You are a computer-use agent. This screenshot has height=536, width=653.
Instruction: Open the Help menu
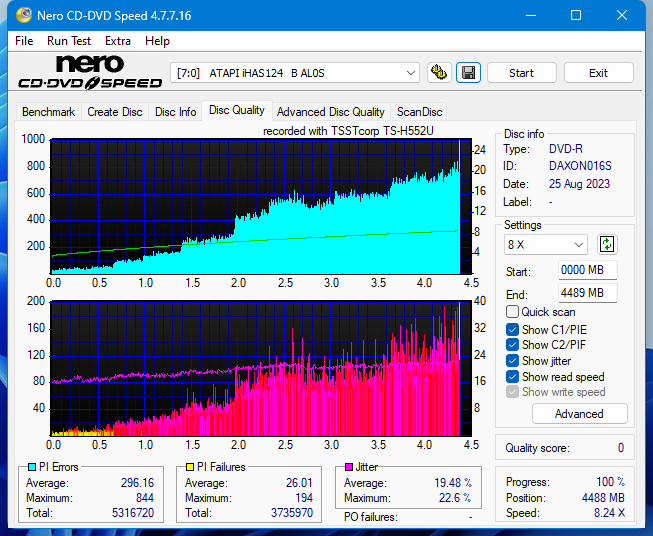157,41
